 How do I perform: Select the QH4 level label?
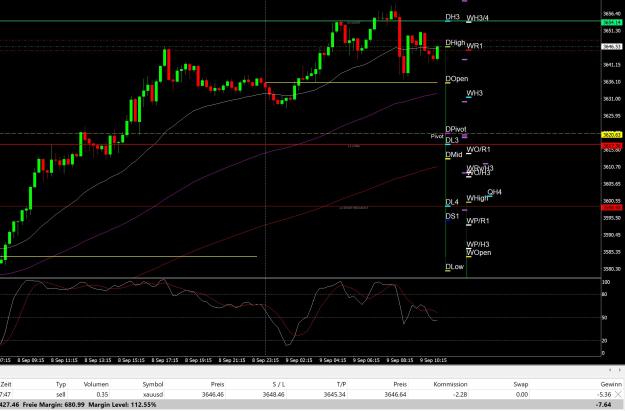(494, 193)
